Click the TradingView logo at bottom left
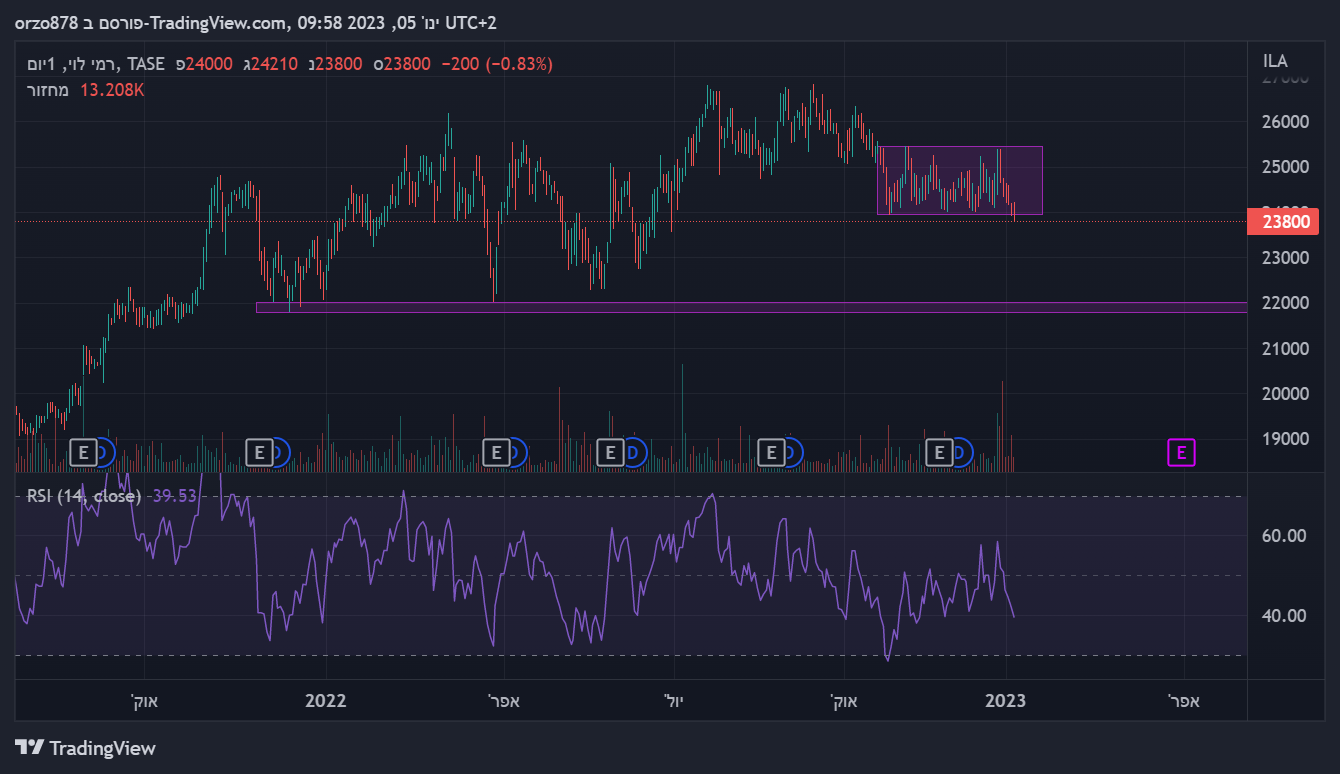1340x774 pixels. (x=86, y=748)
